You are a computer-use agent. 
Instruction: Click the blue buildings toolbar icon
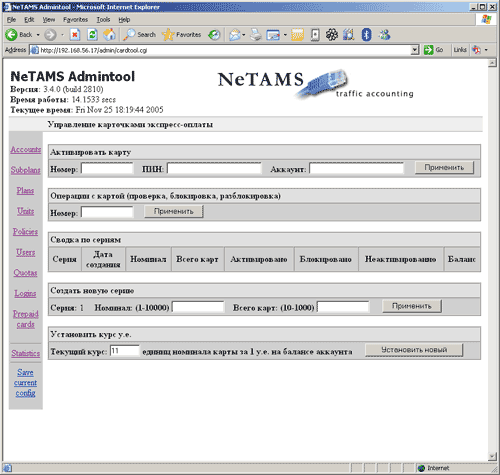click(349, 35)
